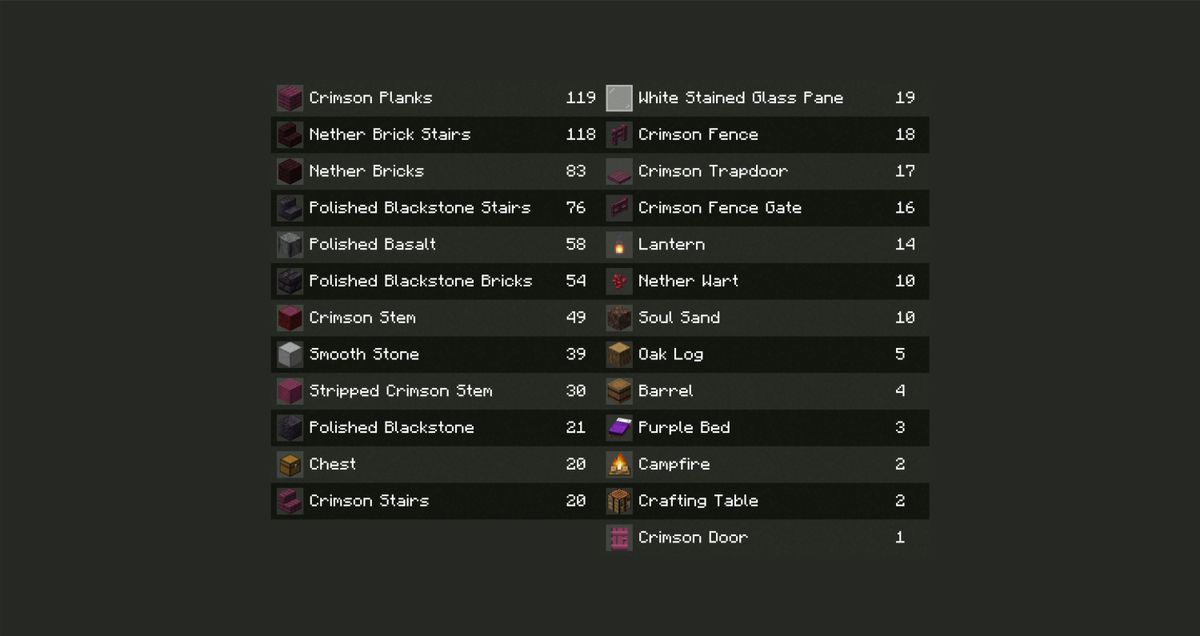Click the Lantern item icon
Screen dimensions: 1200x636
tap(619, 245)
